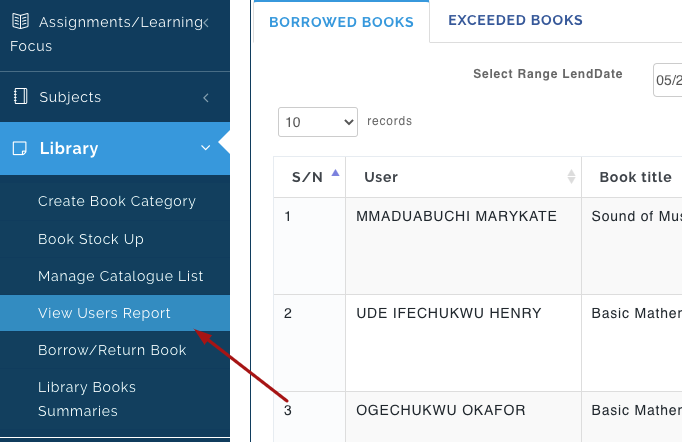The height and width of the screenshot is (442, 682).
Task: Click Basic Mather... title in row 3
Action: (632, 417)
